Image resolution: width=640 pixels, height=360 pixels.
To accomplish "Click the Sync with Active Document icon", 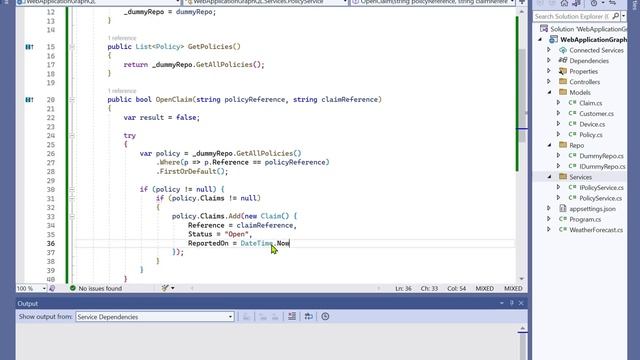I will (613, 3).
